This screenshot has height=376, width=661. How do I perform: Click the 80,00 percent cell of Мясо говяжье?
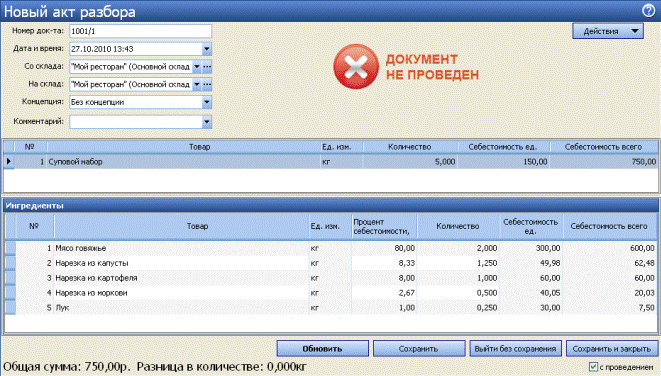(x=384, y=248)
